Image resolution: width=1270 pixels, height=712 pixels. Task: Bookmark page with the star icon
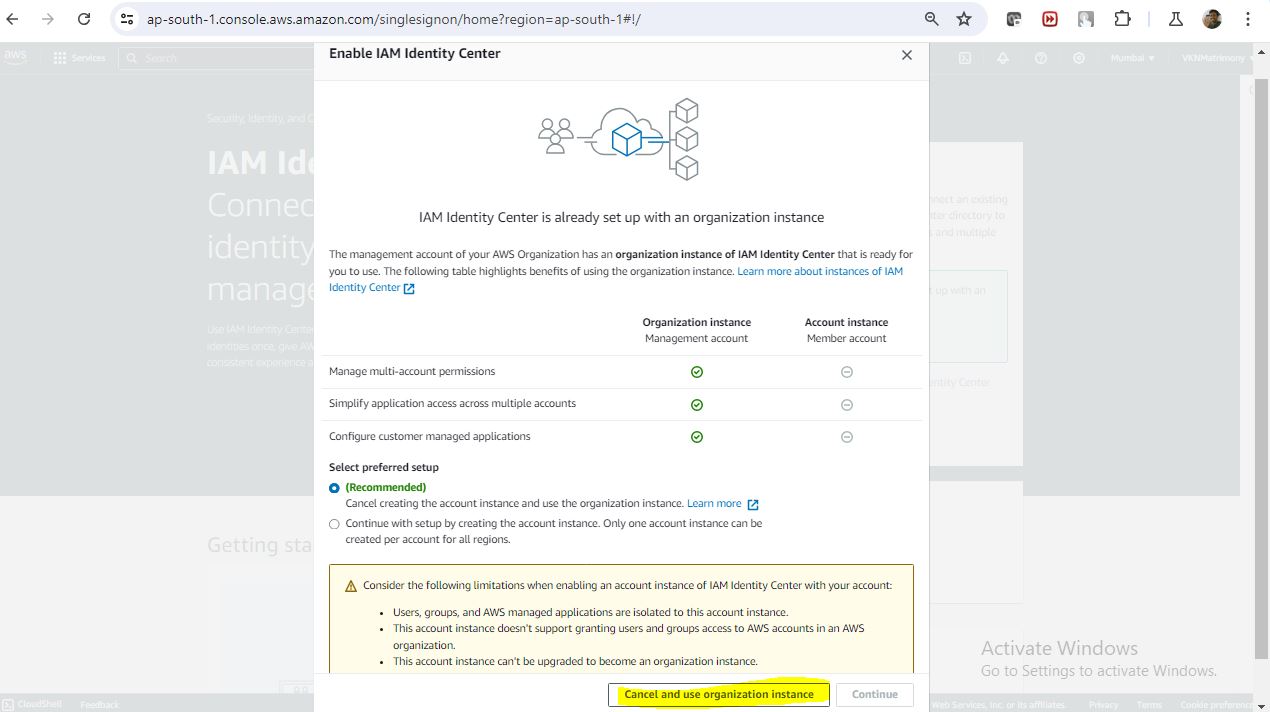(x=963, y=19)
